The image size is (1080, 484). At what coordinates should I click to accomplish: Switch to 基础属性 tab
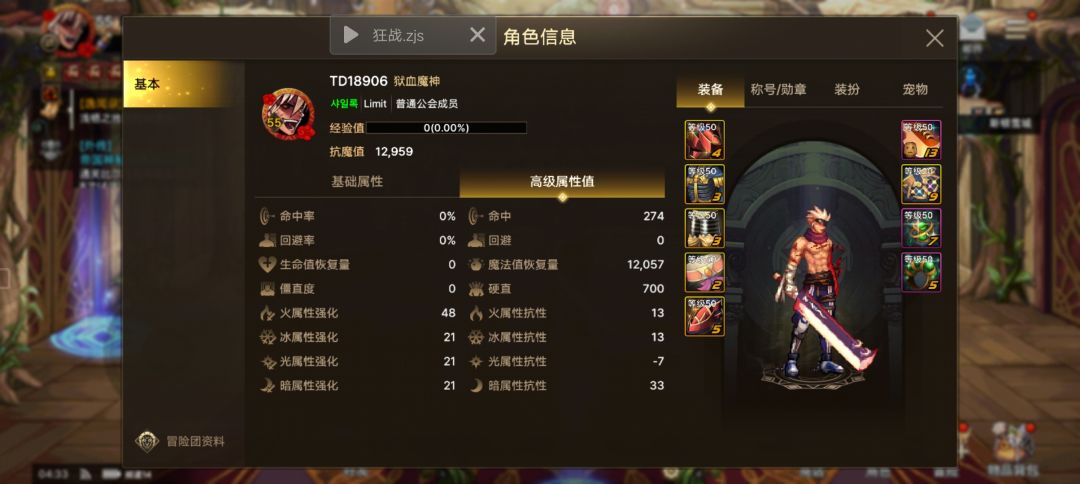357,182
